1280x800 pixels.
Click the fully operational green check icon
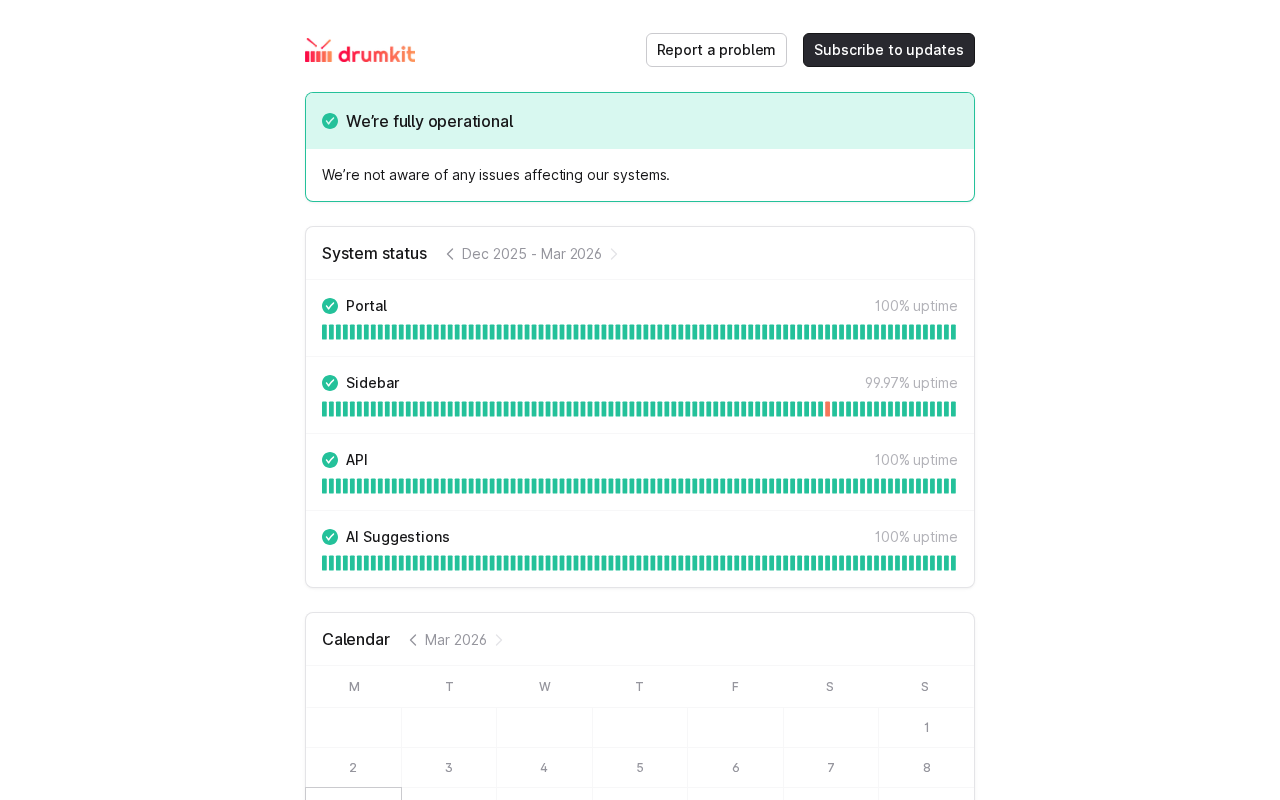click(x=330, y=121)
